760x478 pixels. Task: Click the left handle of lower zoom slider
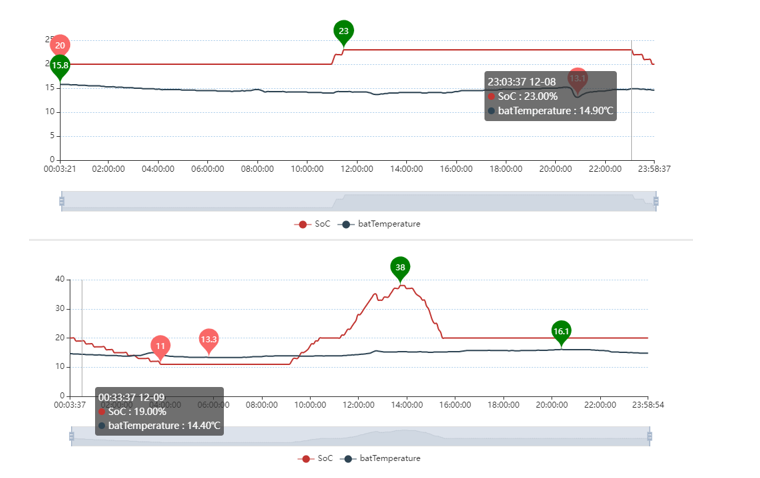point(71,436)
